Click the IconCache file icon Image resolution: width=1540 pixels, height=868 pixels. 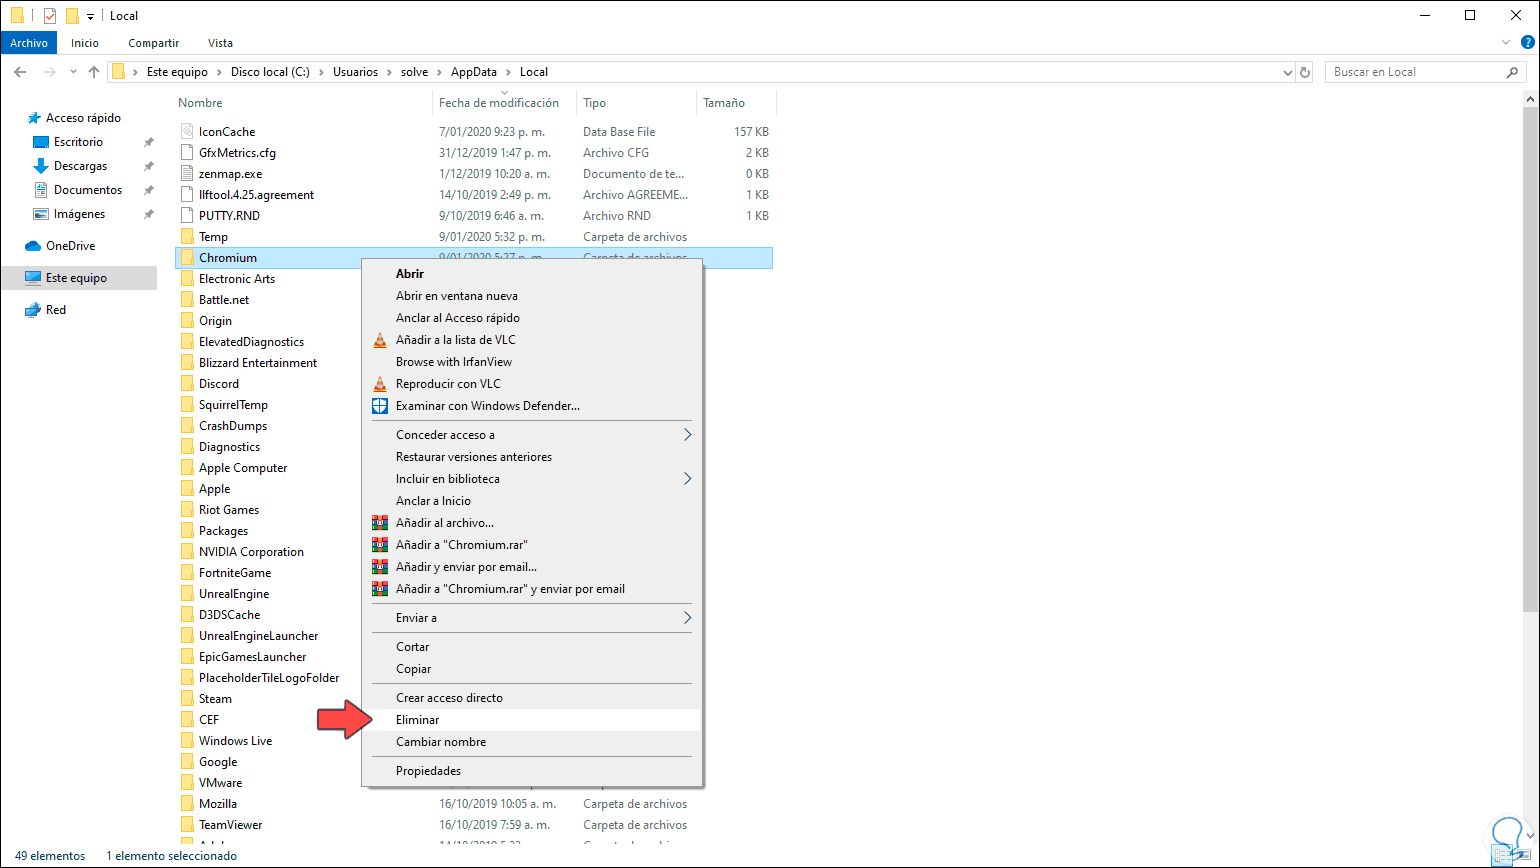tap(187, 132)
